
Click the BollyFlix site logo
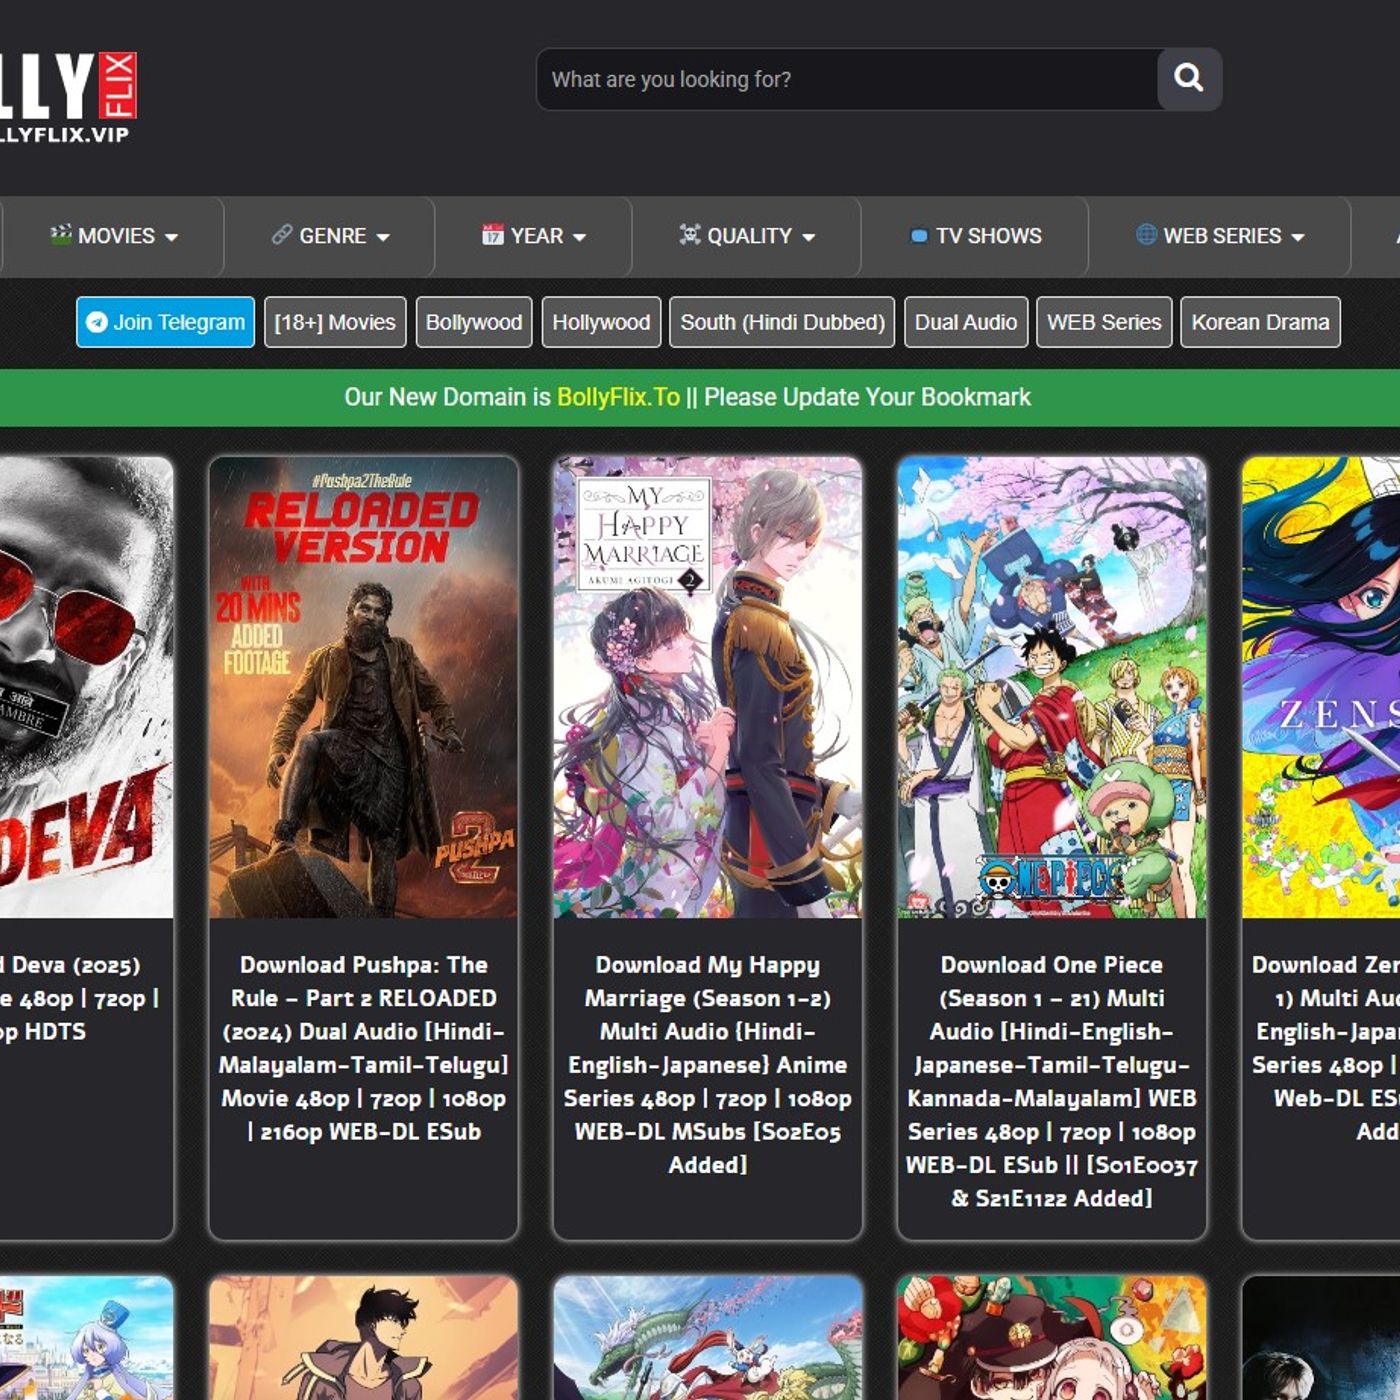67,97
